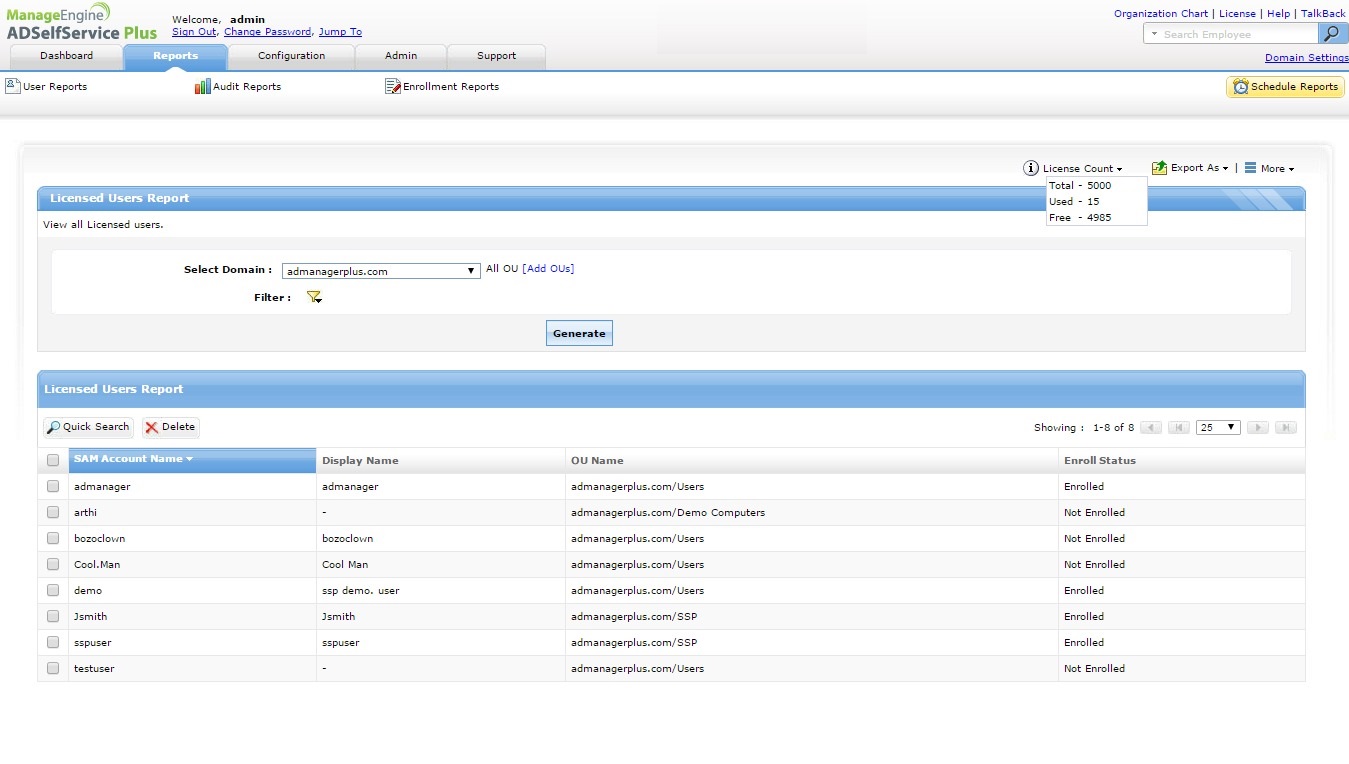
Task: Jump to last page arrow in pagination
Action: click(x=1286, y=428)
